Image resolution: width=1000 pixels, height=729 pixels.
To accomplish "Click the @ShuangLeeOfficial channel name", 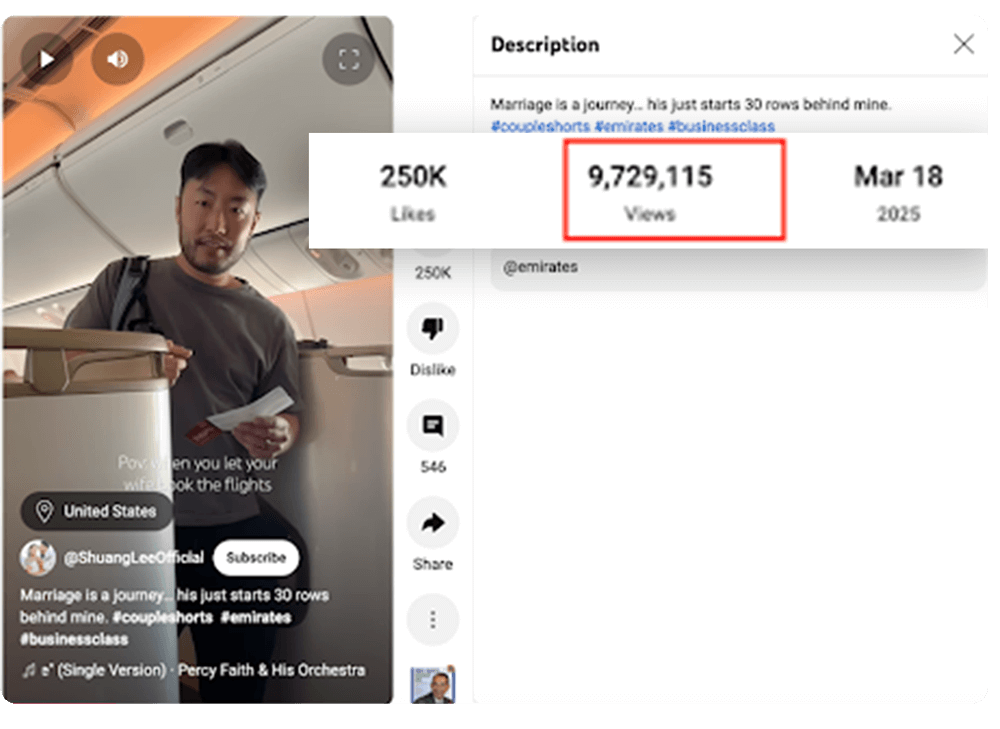I will [x=134, y=558].
